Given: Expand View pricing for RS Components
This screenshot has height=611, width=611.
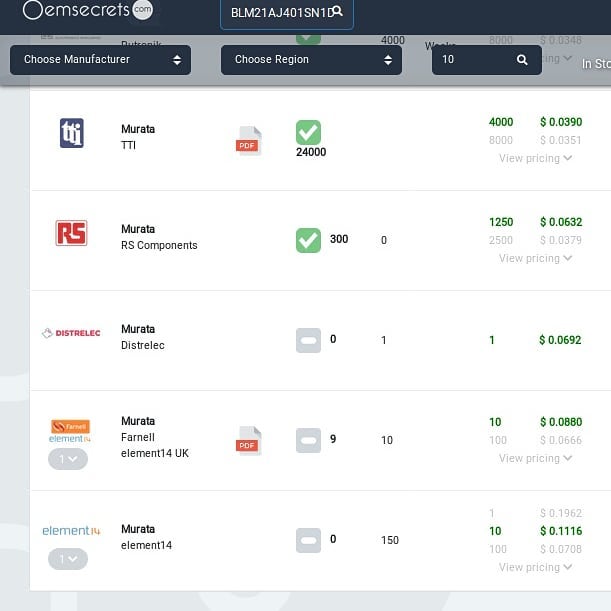Looking at the screenshot, I should pos(535,258).
